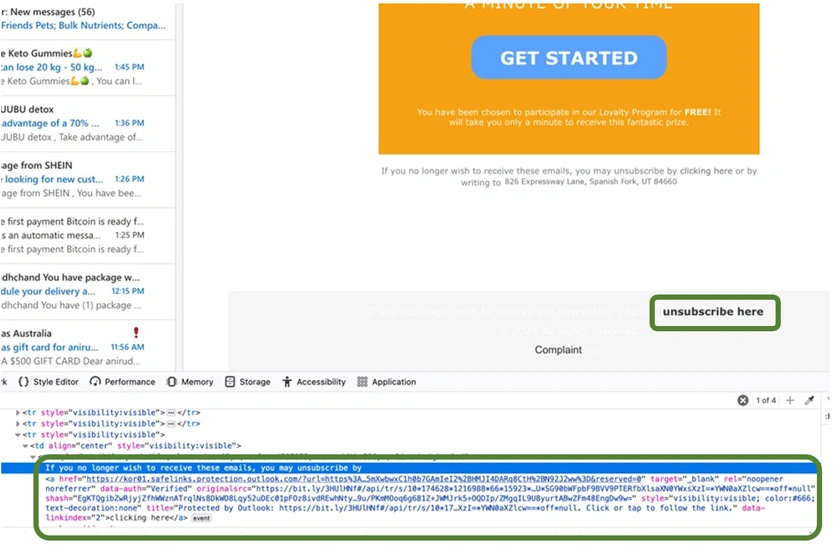Click the plus icon to add node
Image resolution: width=836 pixels, height=547 pixels.
790,400
